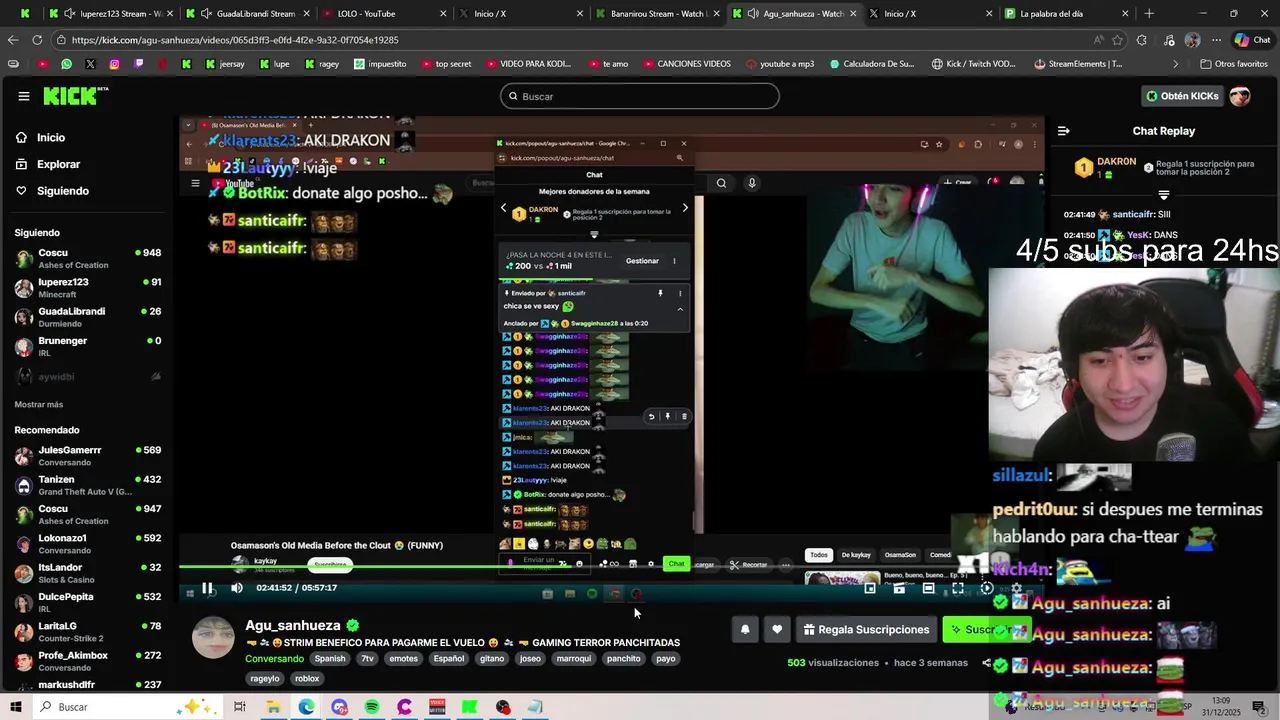Open the user profile avatar menu

click(1240, 96)
